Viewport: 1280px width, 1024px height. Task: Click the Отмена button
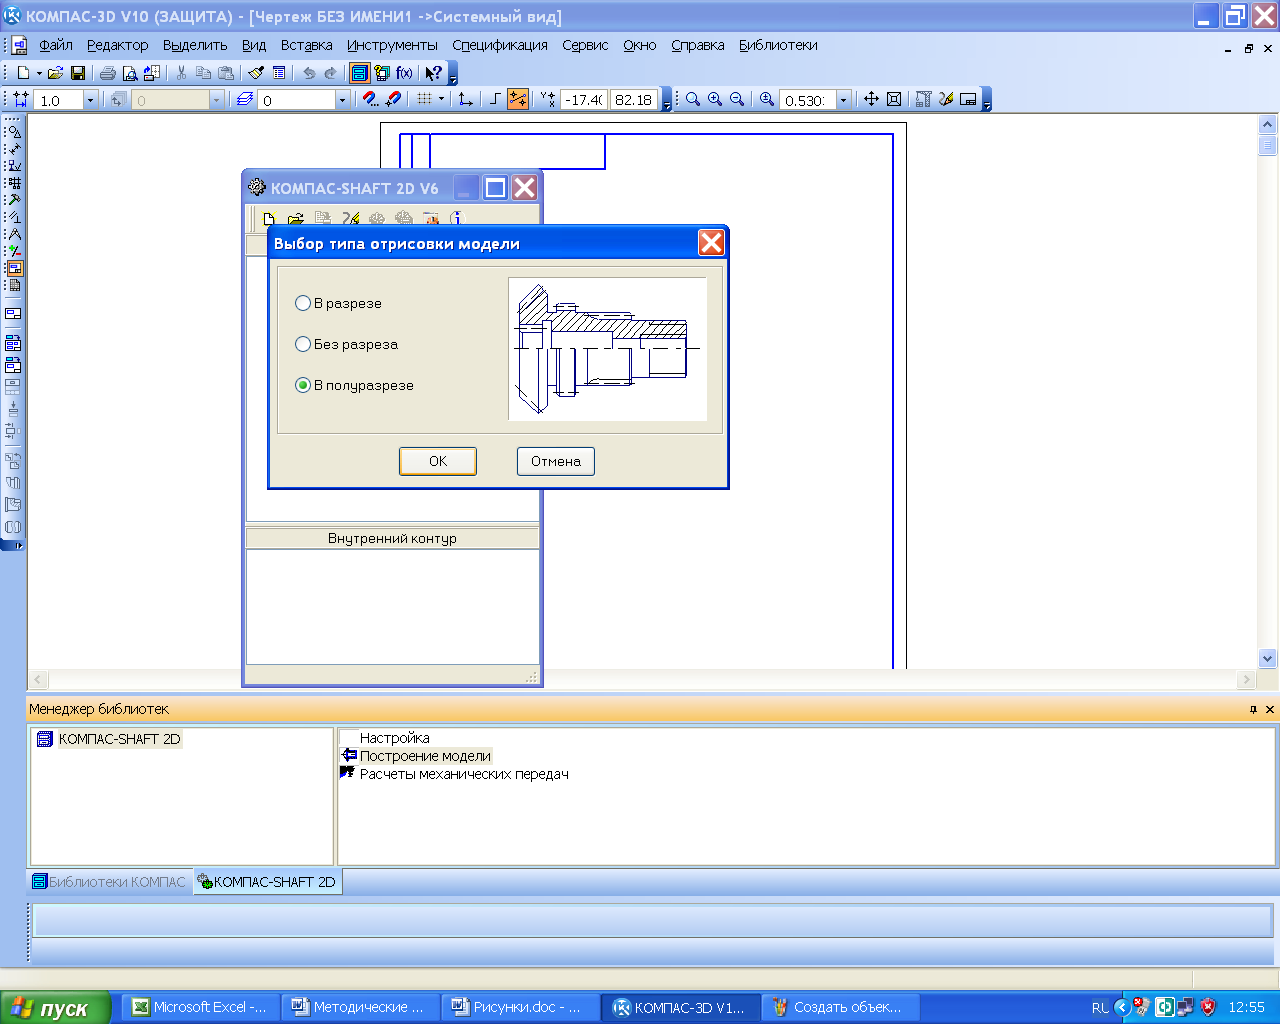[x=556, y=461]
